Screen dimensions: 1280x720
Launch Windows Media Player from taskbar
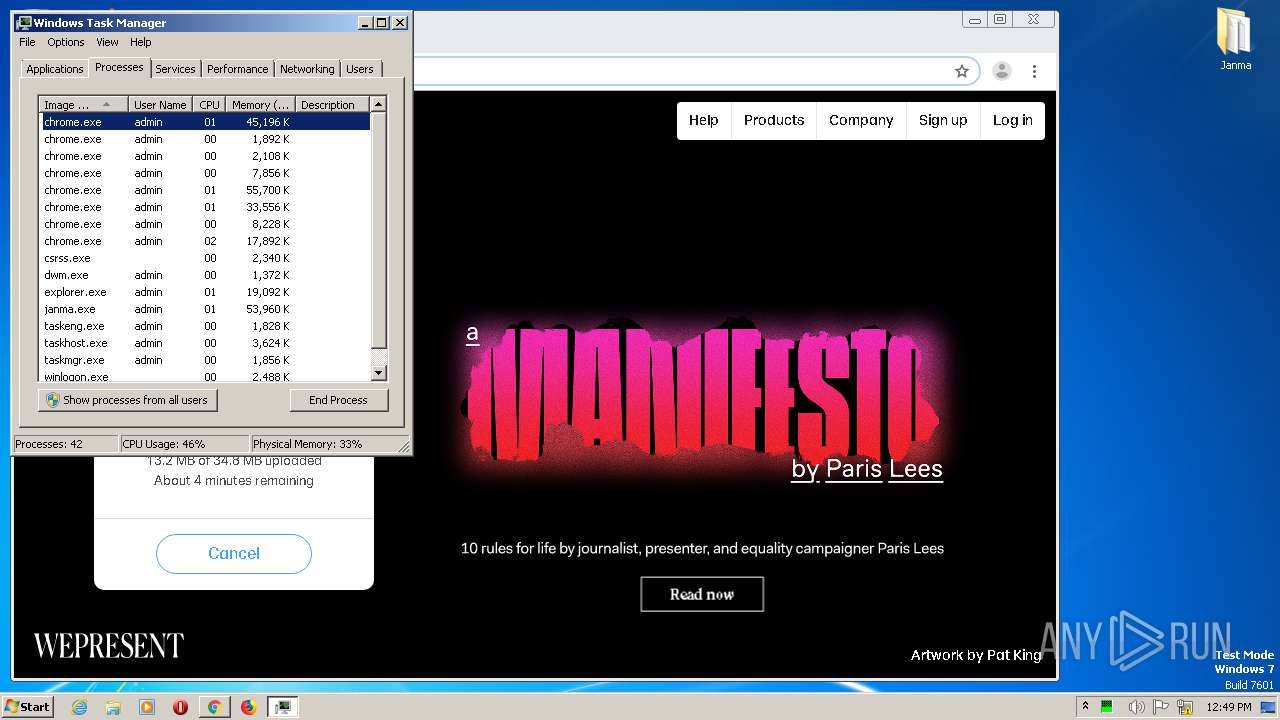pos(147,707)
